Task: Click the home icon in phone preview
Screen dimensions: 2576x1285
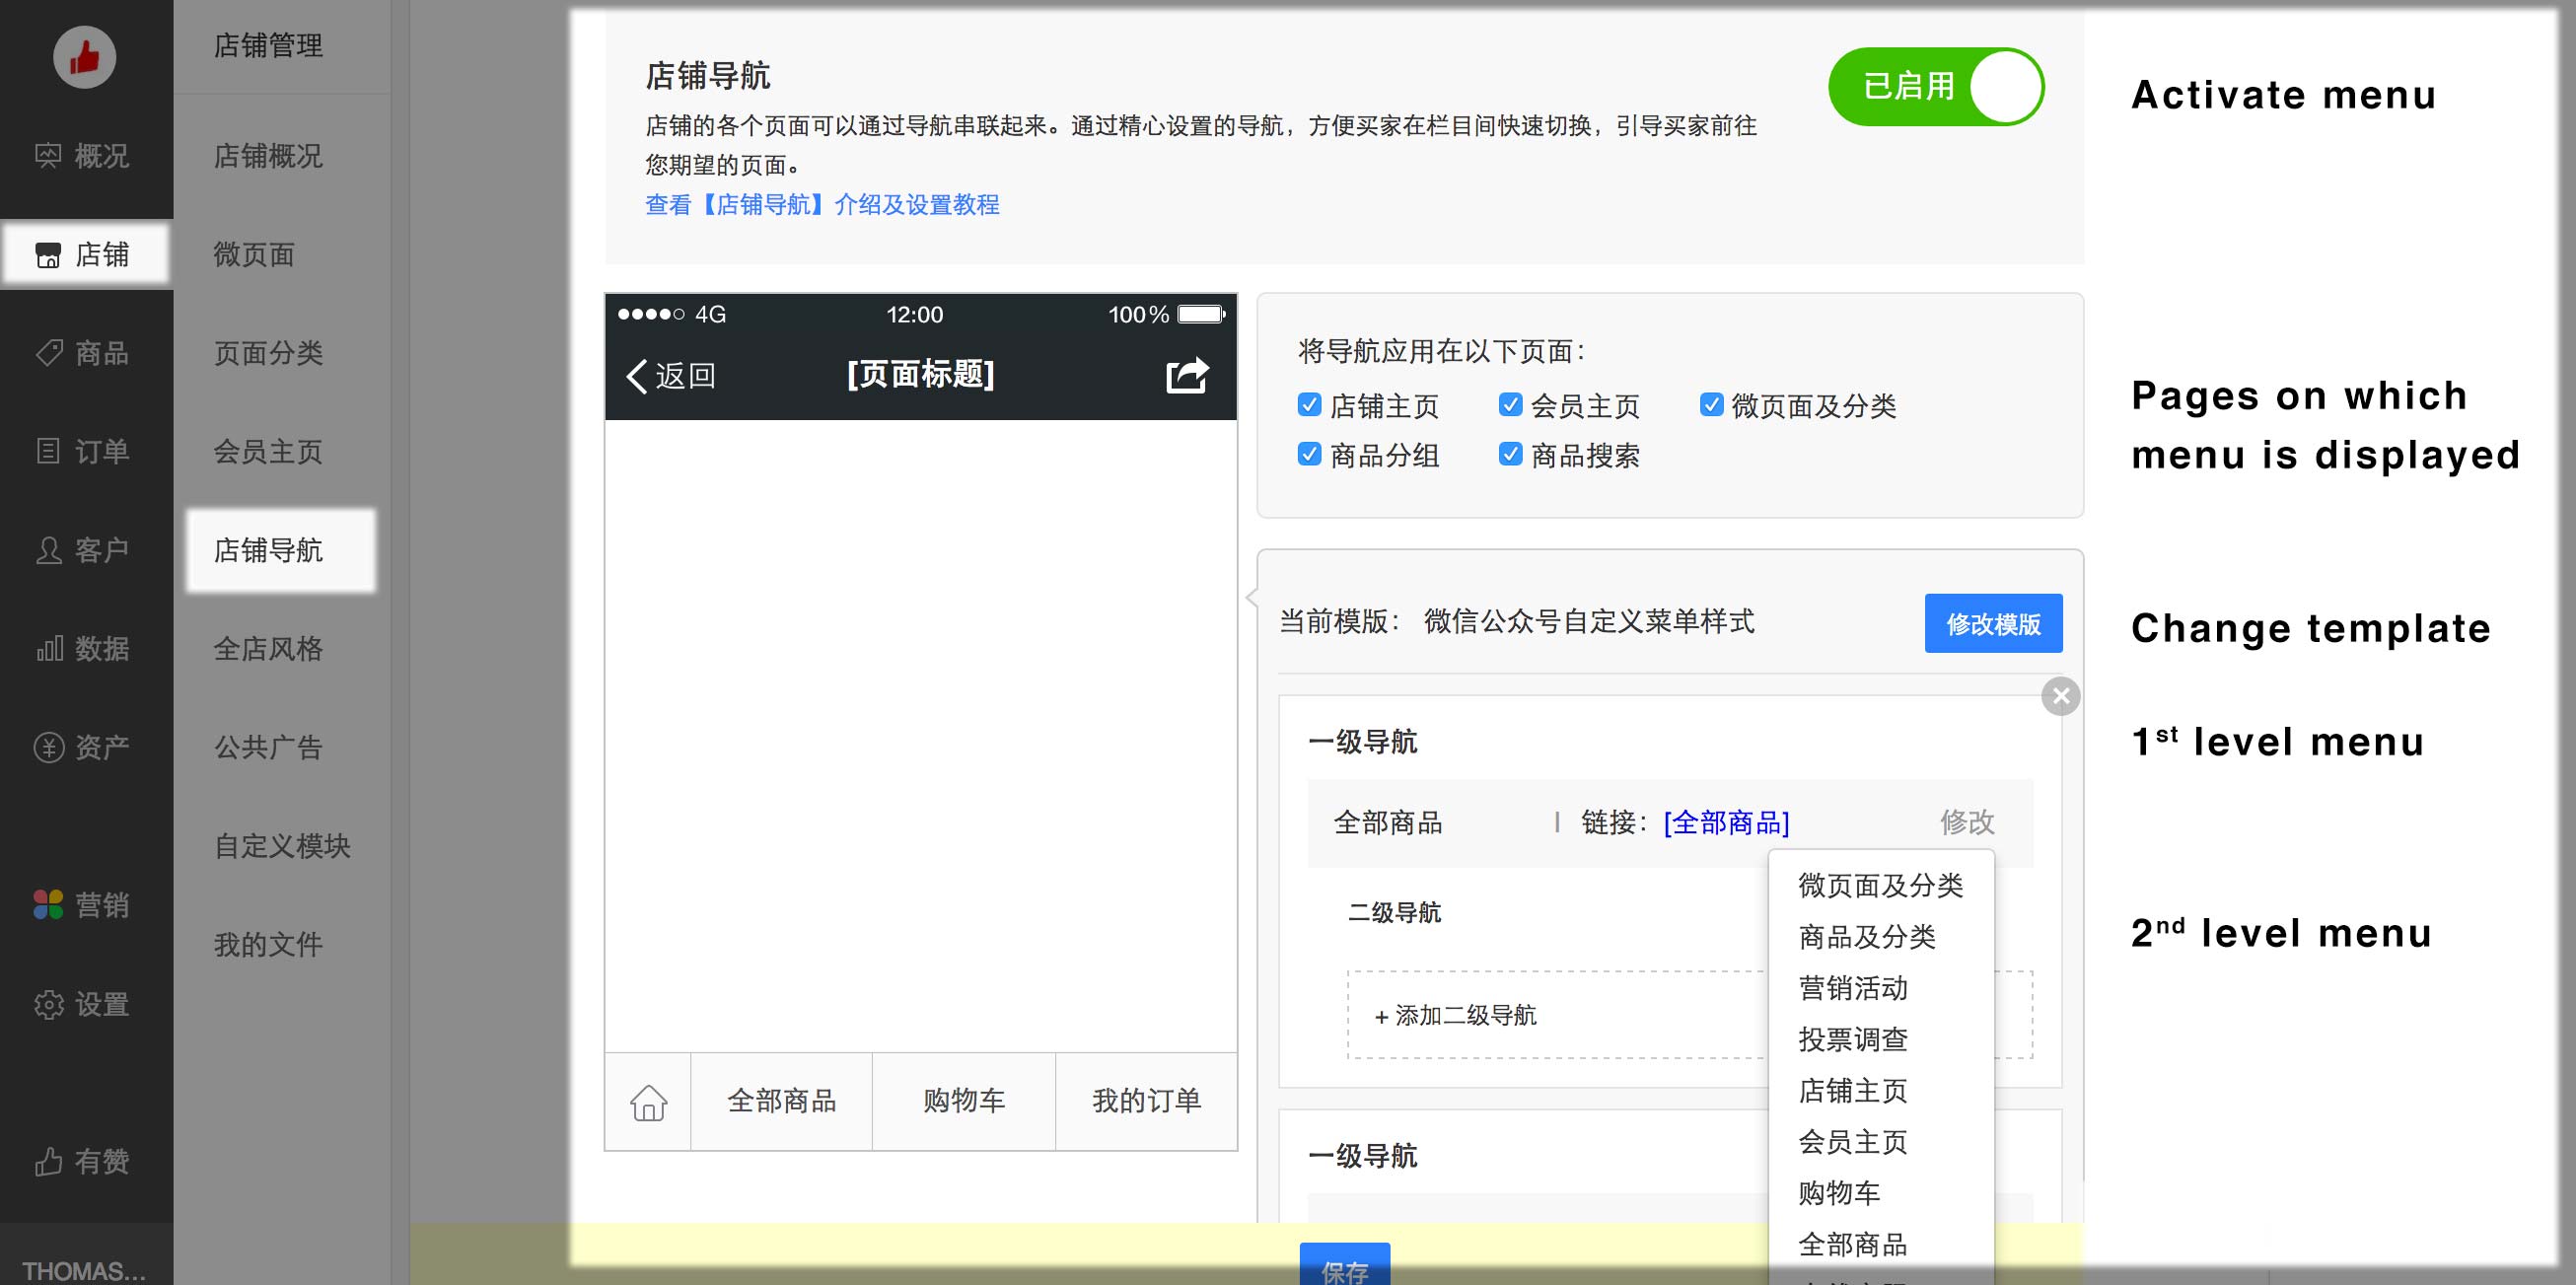Action: pyautogui.click(x=648, y=1102)
